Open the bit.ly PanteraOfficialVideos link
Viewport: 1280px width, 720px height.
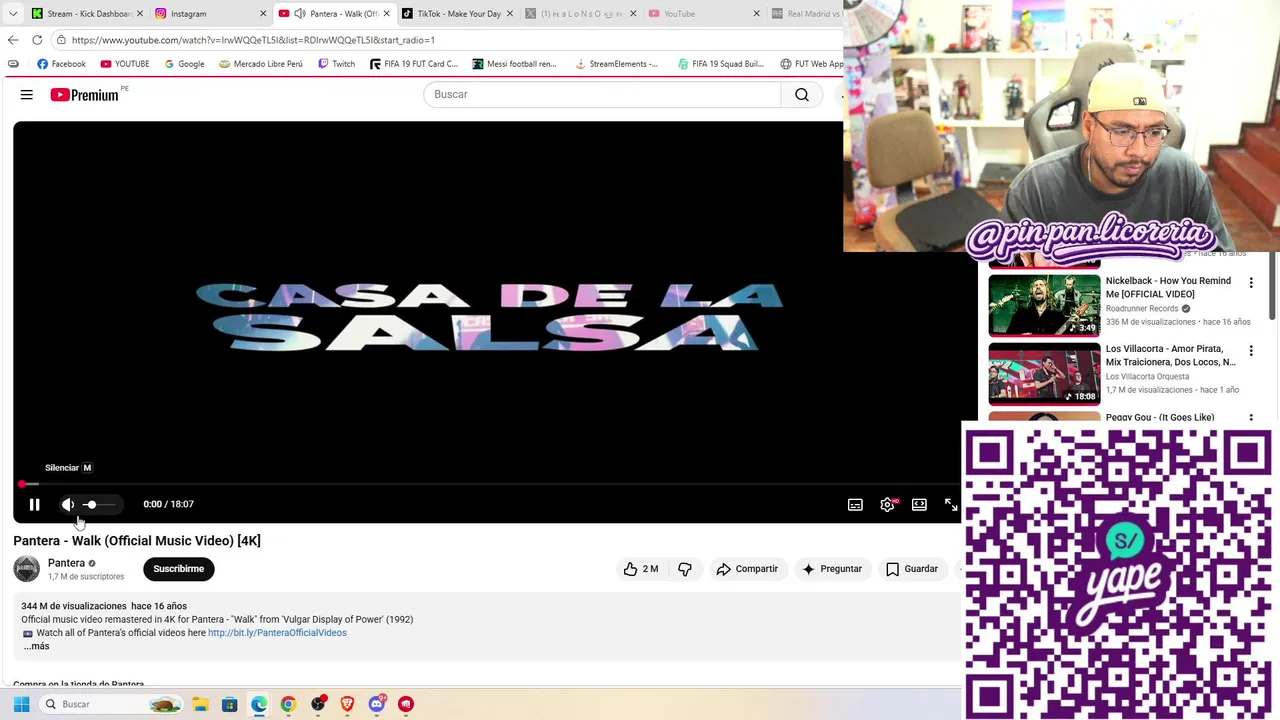coord(277,633)
